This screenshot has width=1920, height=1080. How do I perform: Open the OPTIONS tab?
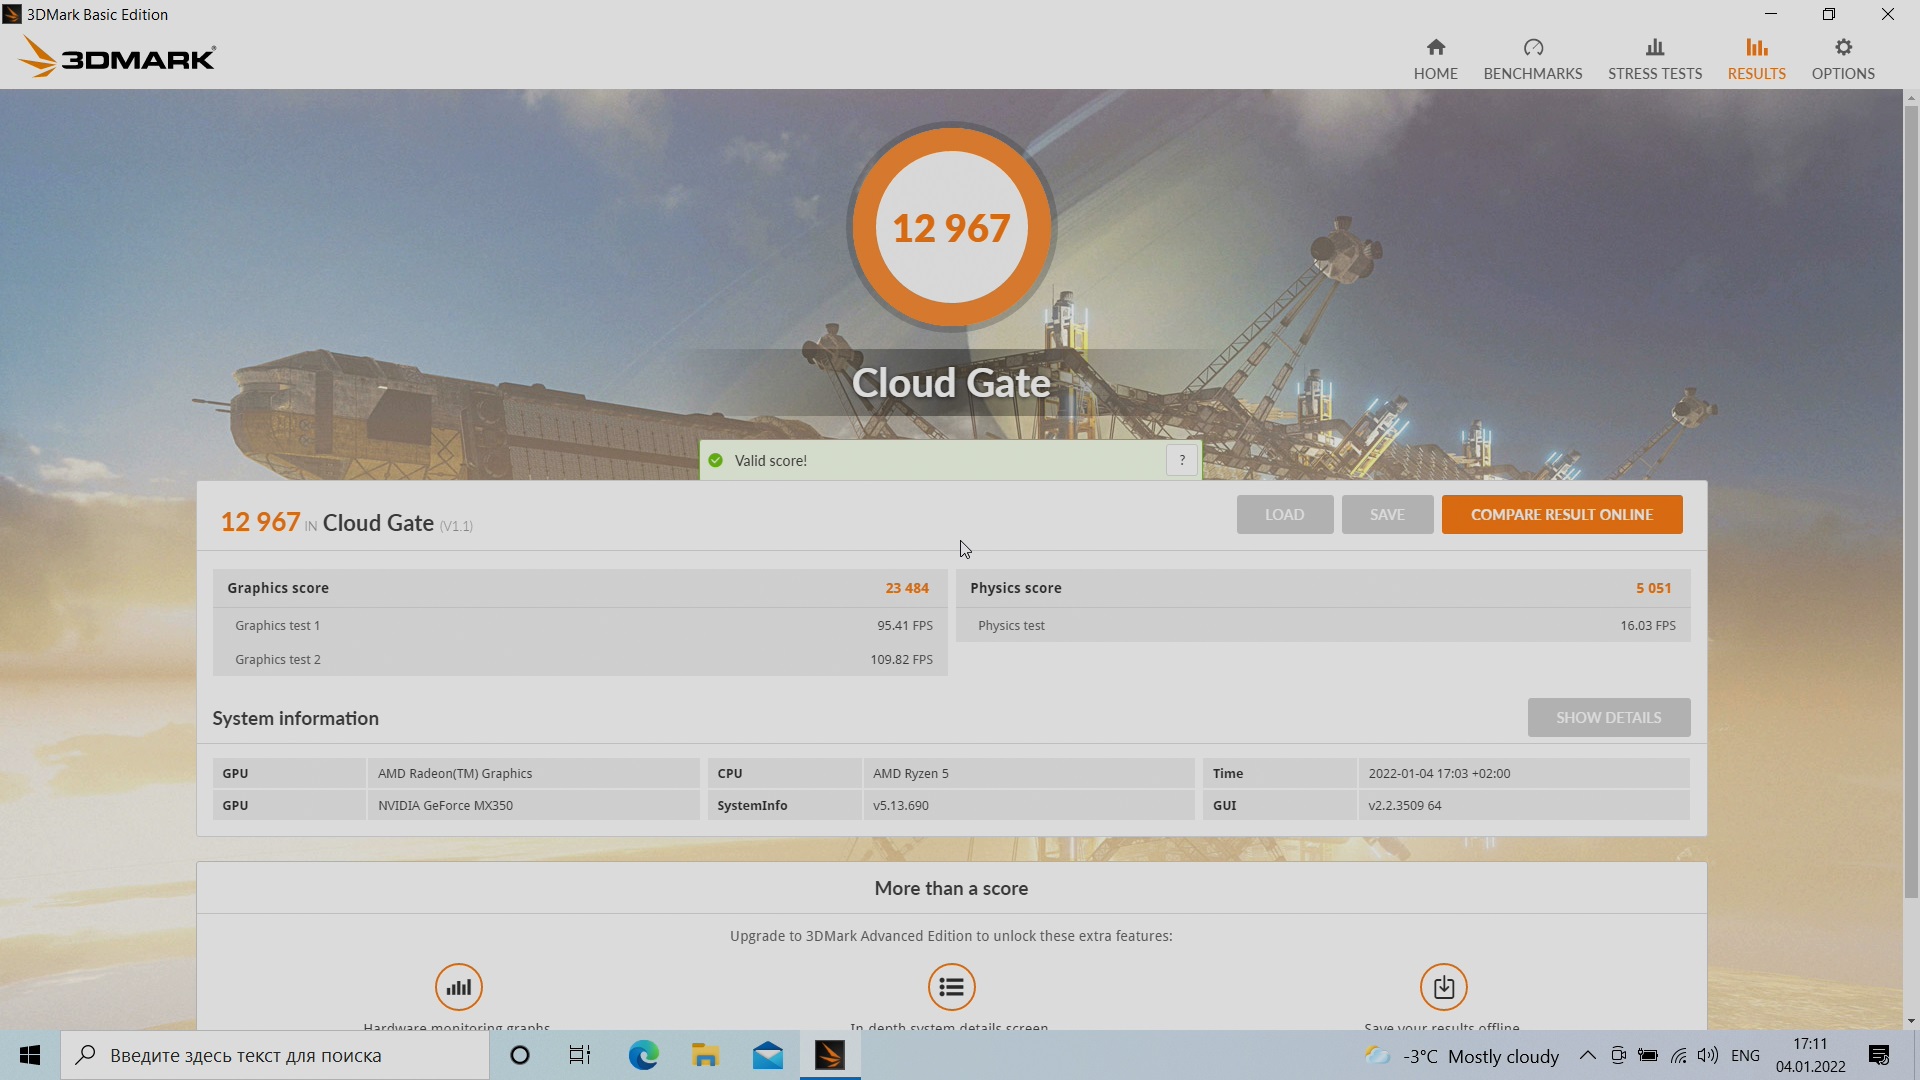coord(1842,59)
